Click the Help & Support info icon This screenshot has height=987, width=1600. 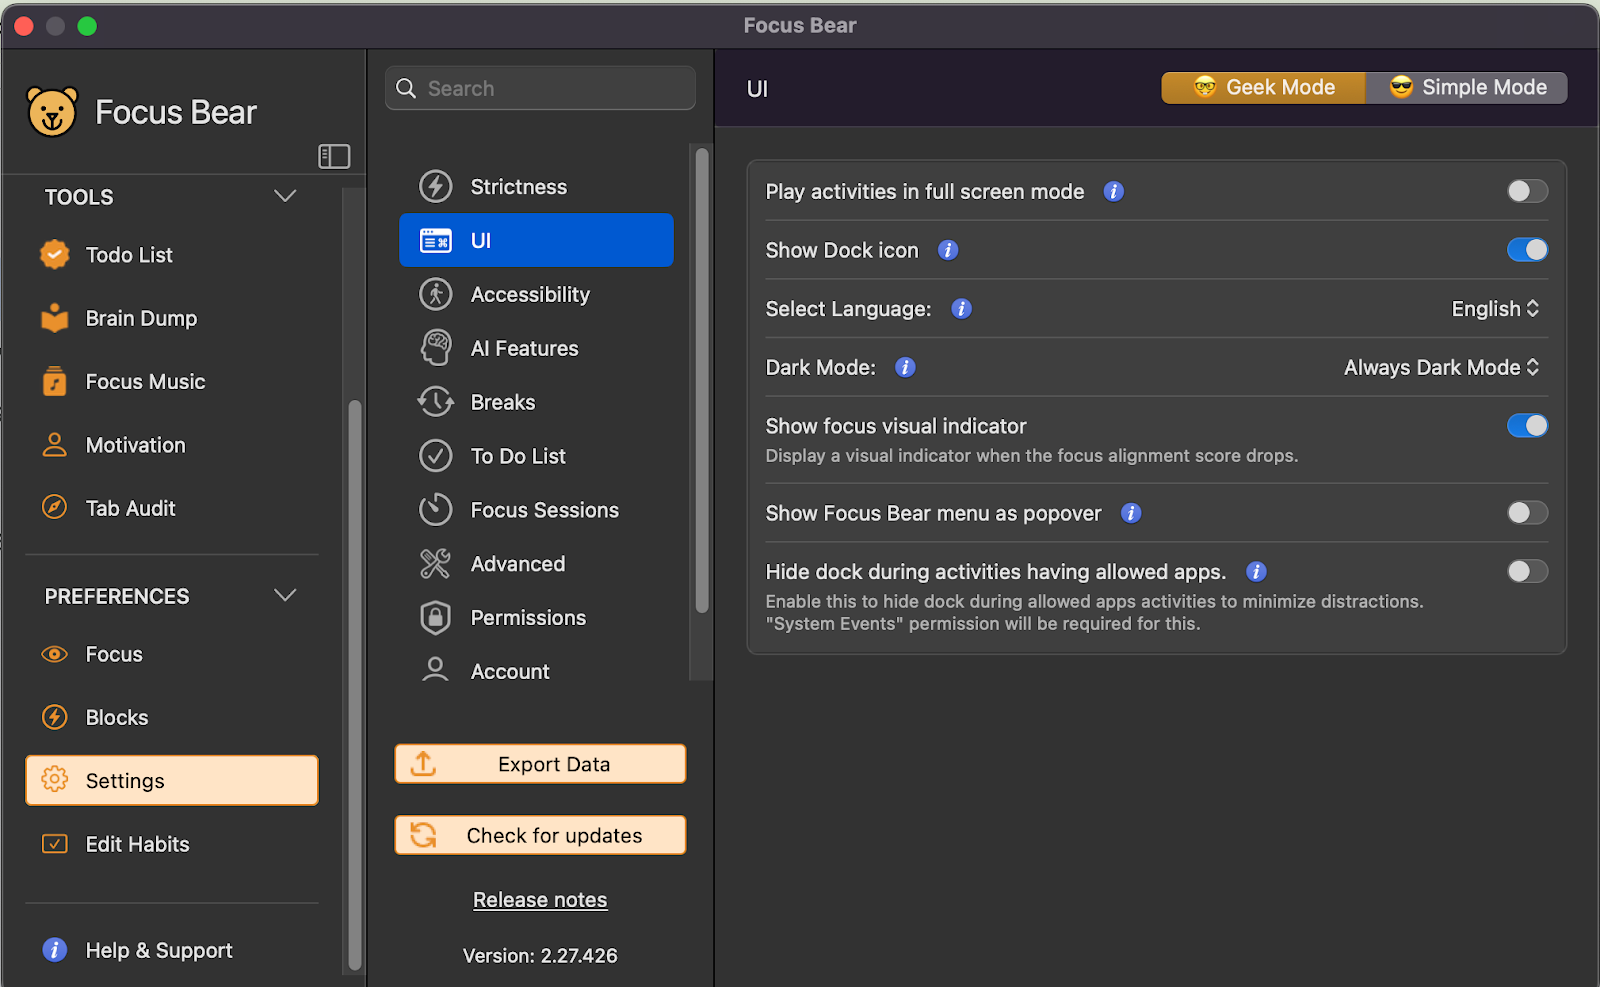coord(55,950)
